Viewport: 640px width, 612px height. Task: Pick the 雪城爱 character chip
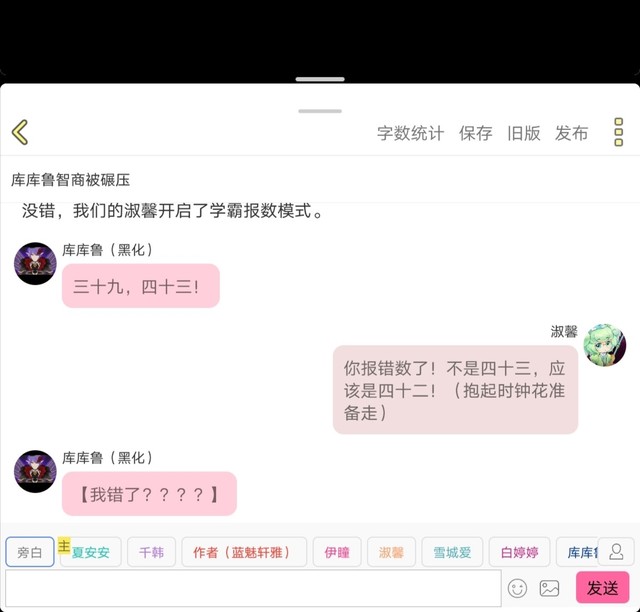(452, 552)
